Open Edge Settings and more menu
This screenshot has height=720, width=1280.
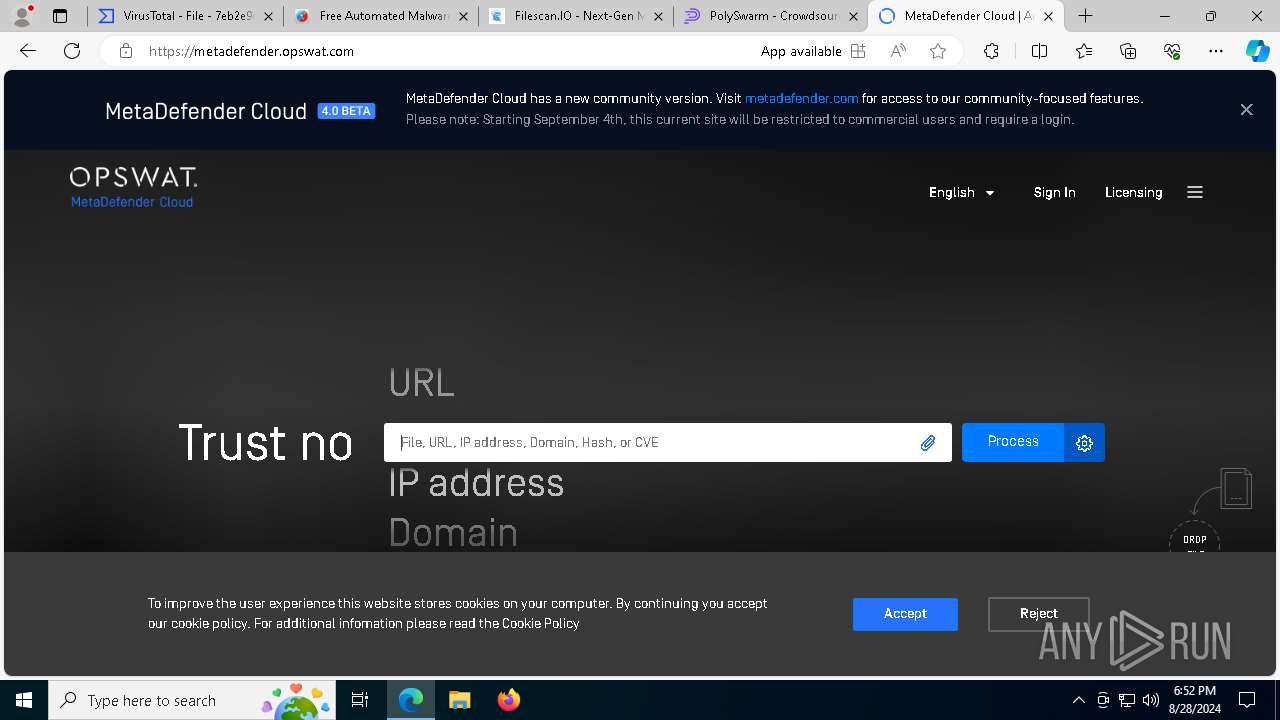[x=1216, y=51]
